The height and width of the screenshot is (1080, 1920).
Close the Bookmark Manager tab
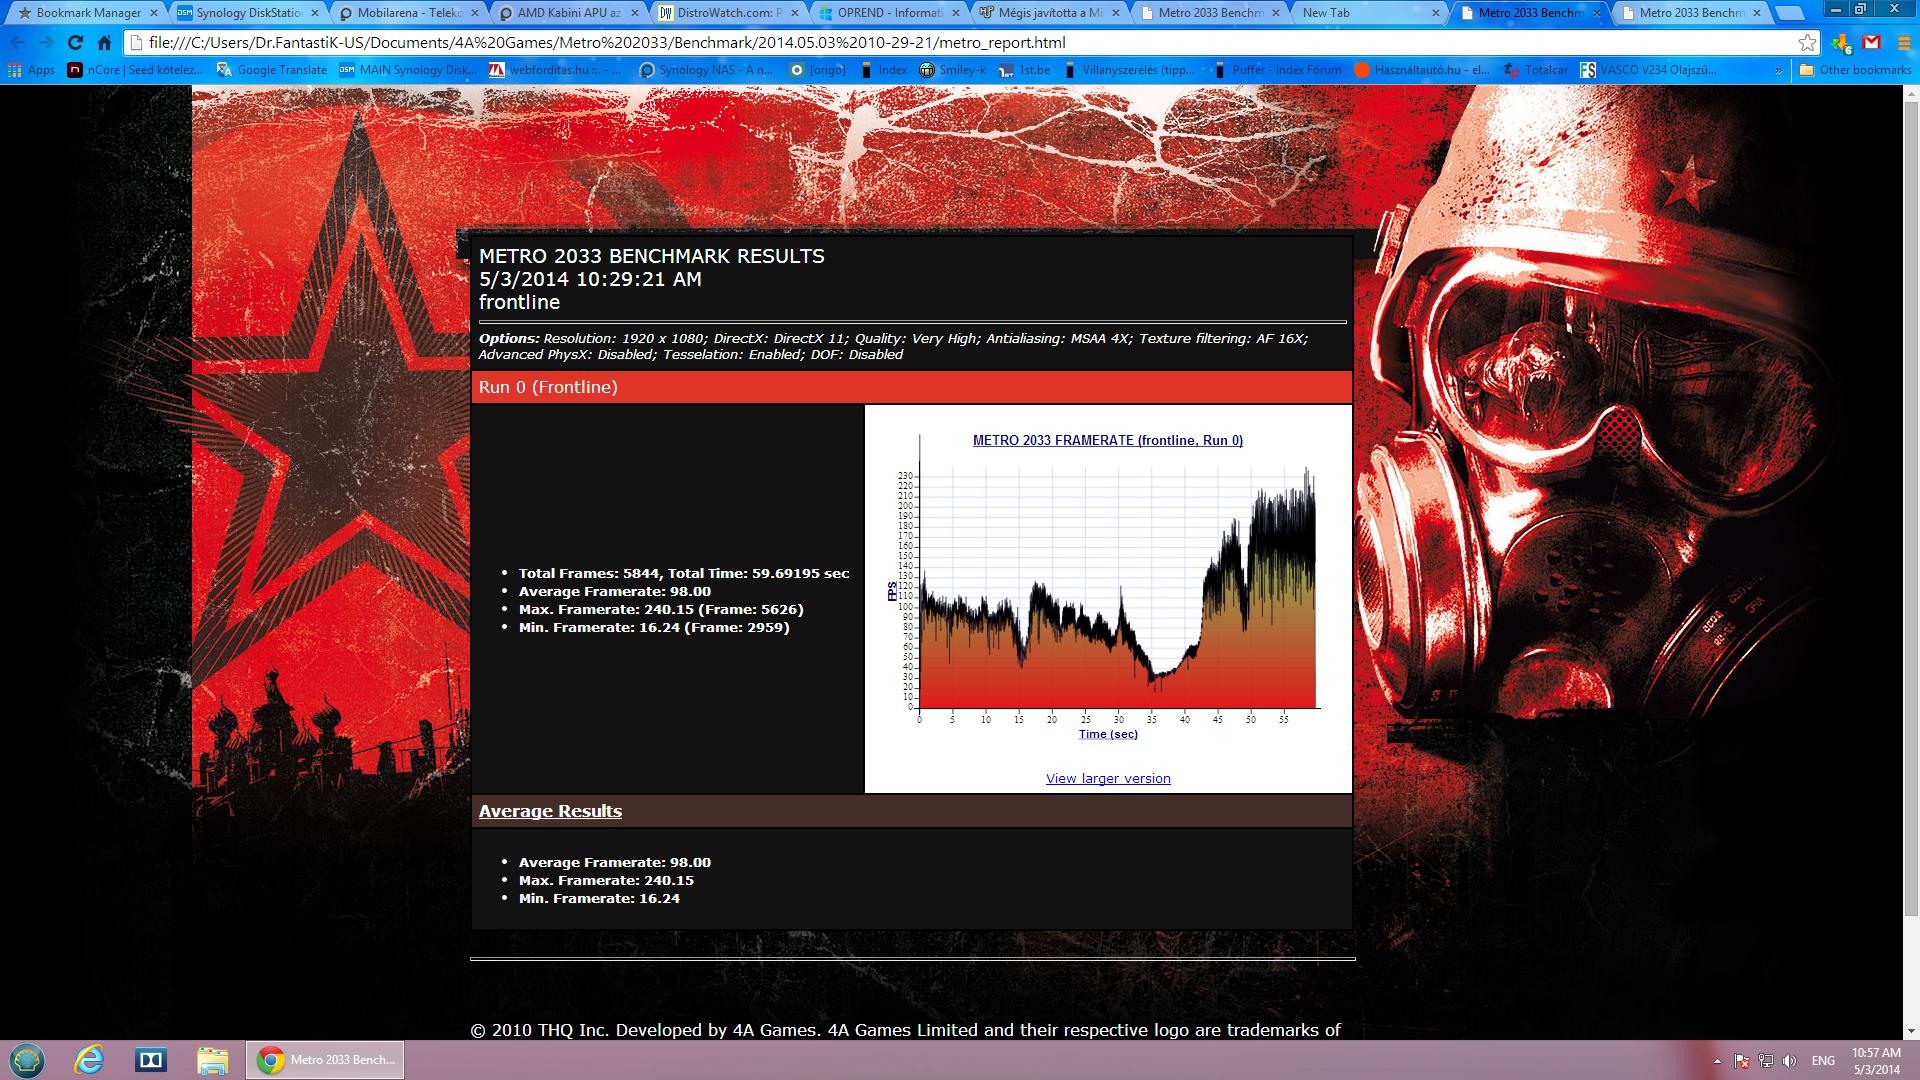coord(153,13)
